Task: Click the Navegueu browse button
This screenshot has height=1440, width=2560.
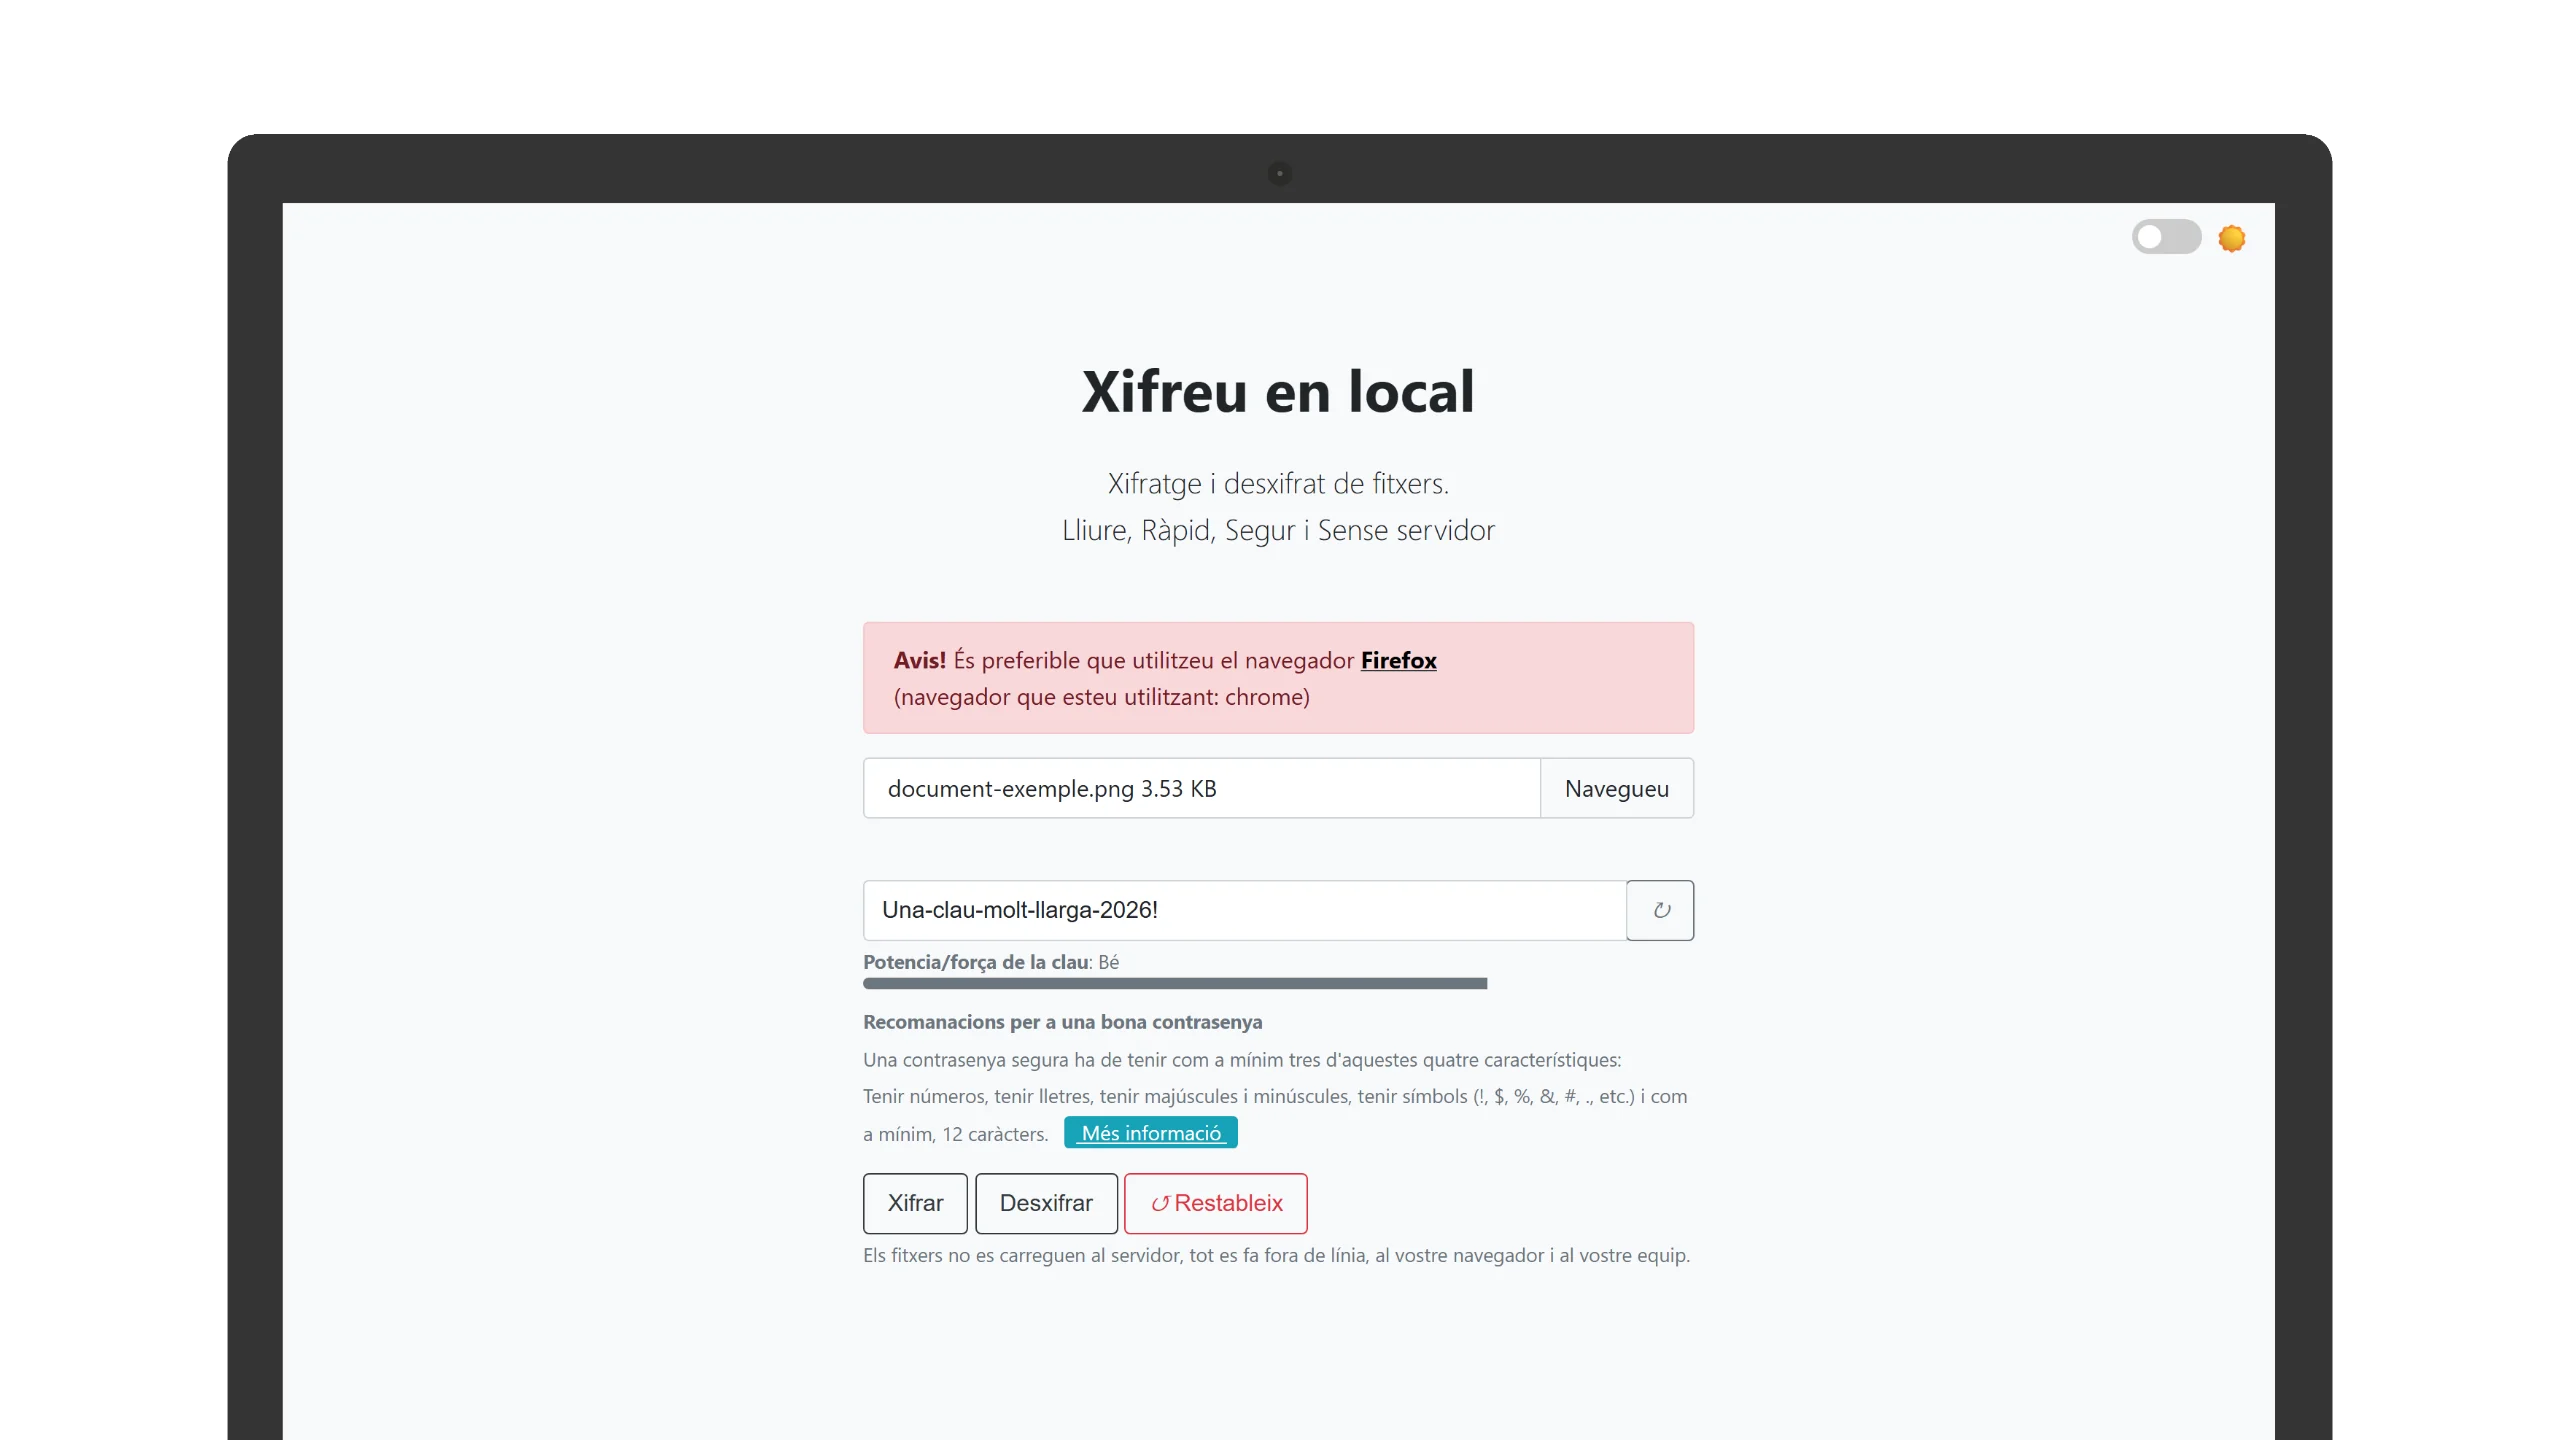Action: [1617, 788]
